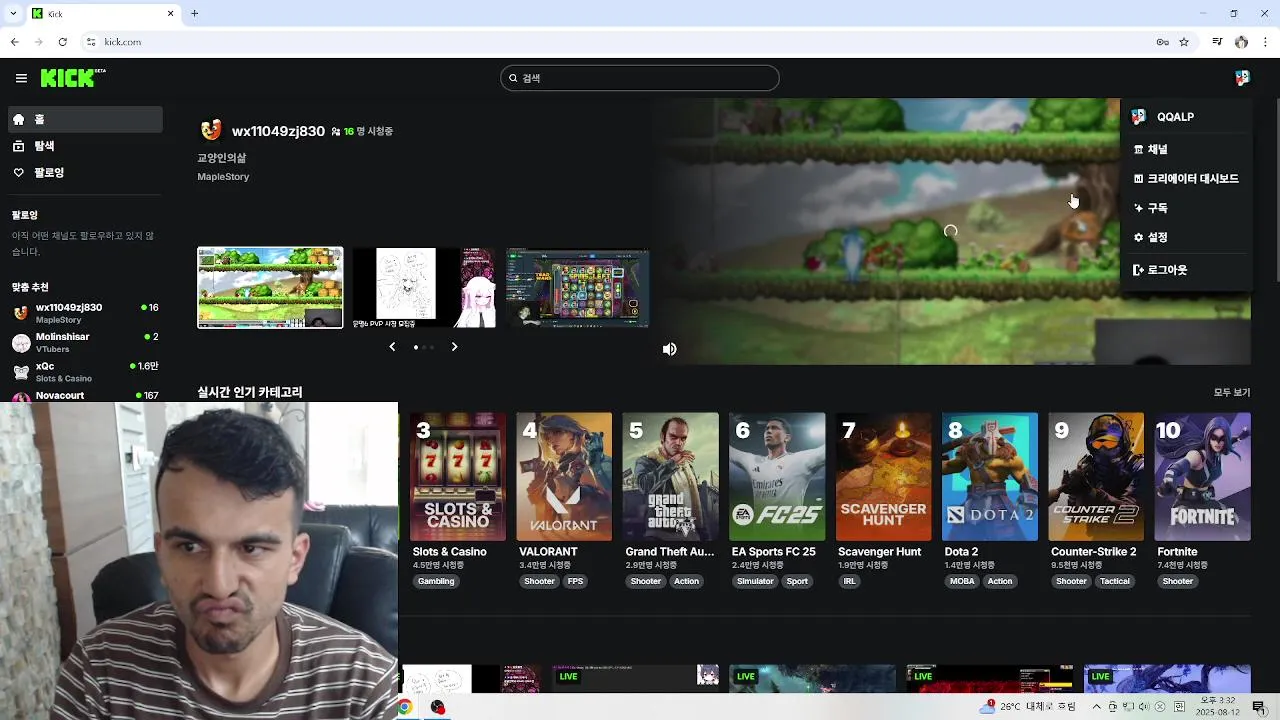Open featured channel name wx11049zj830
The image size is (1280, 720).
pyautogui.click(x=278, y=131)
